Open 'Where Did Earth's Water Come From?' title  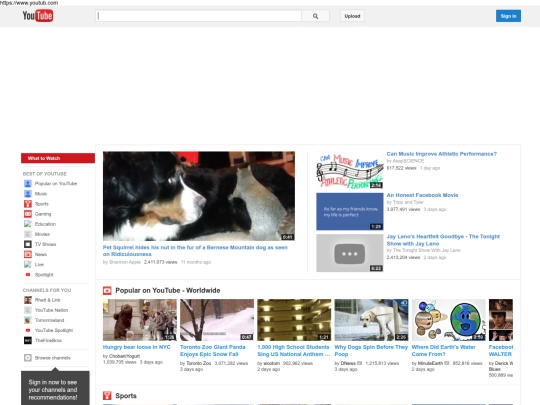(x=444, y=351)
